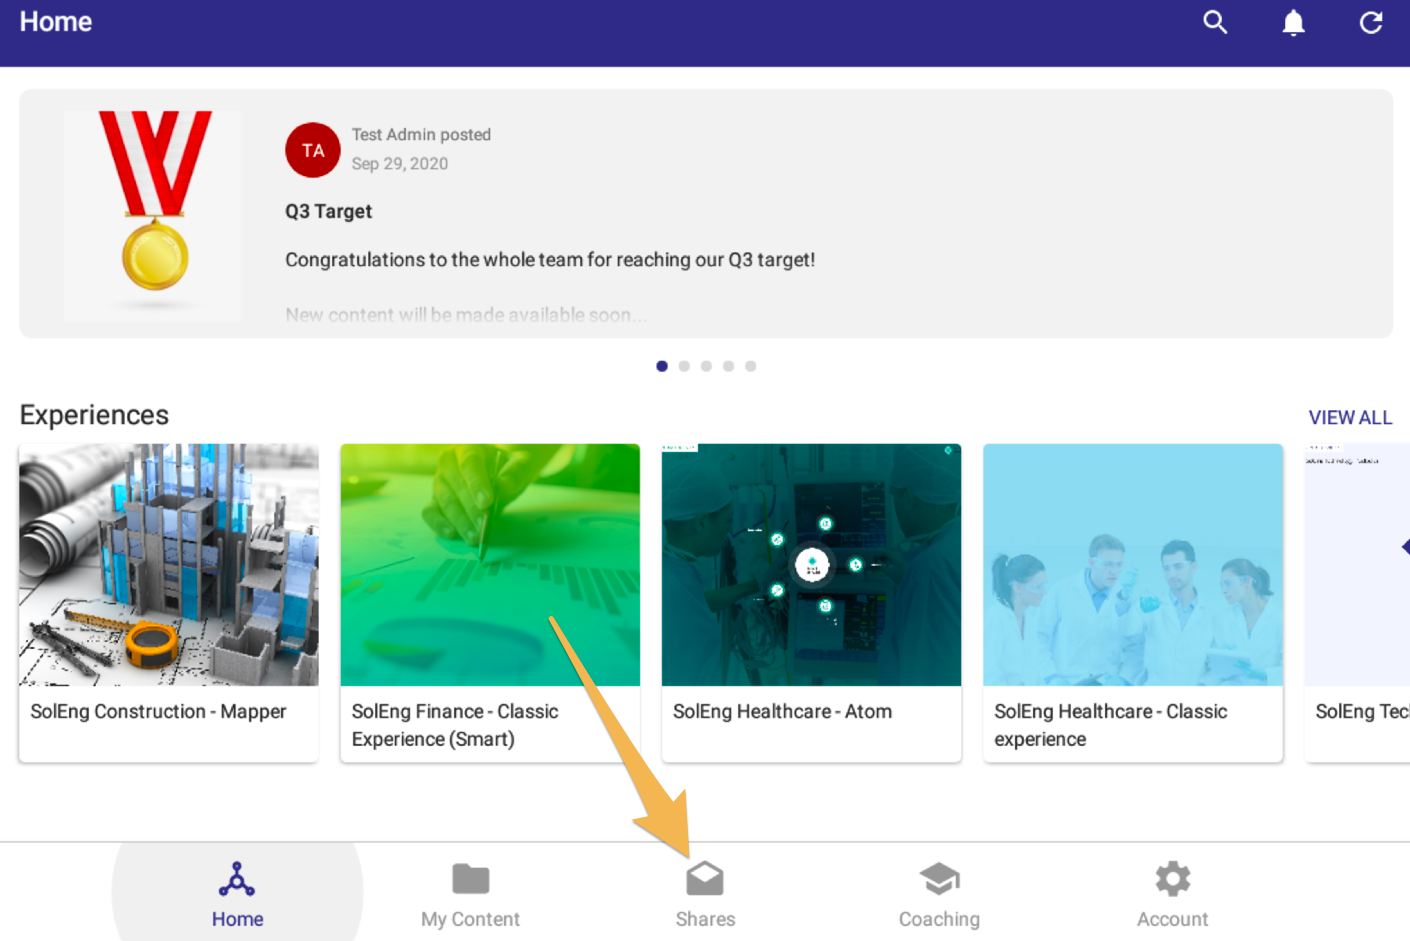1410x941 pixels.
Task: Open SolEng Healthcare - Atom experience
Action: pyautogui.click(x=811, y=600)
